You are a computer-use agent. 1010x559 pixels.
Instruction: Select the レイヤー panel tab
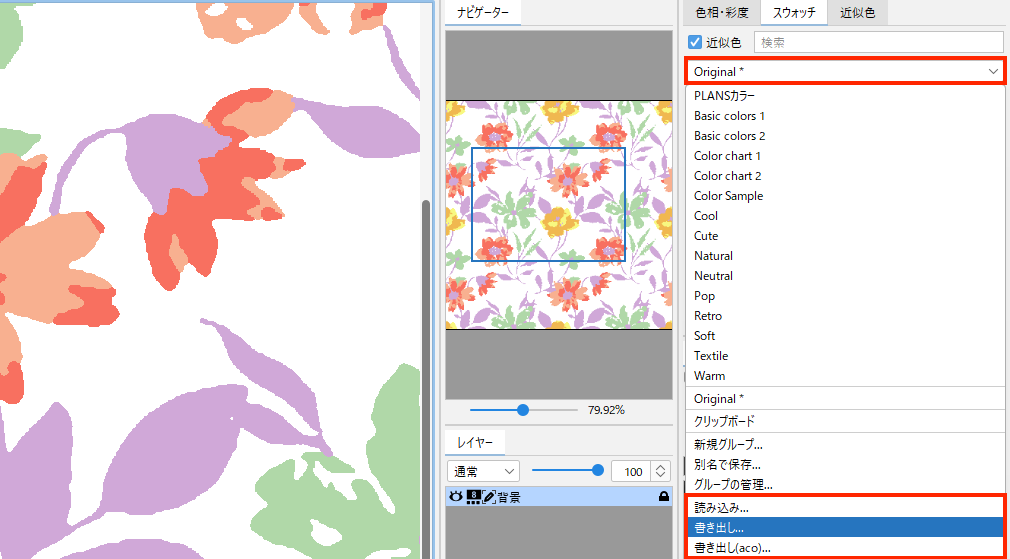[475, 442]
